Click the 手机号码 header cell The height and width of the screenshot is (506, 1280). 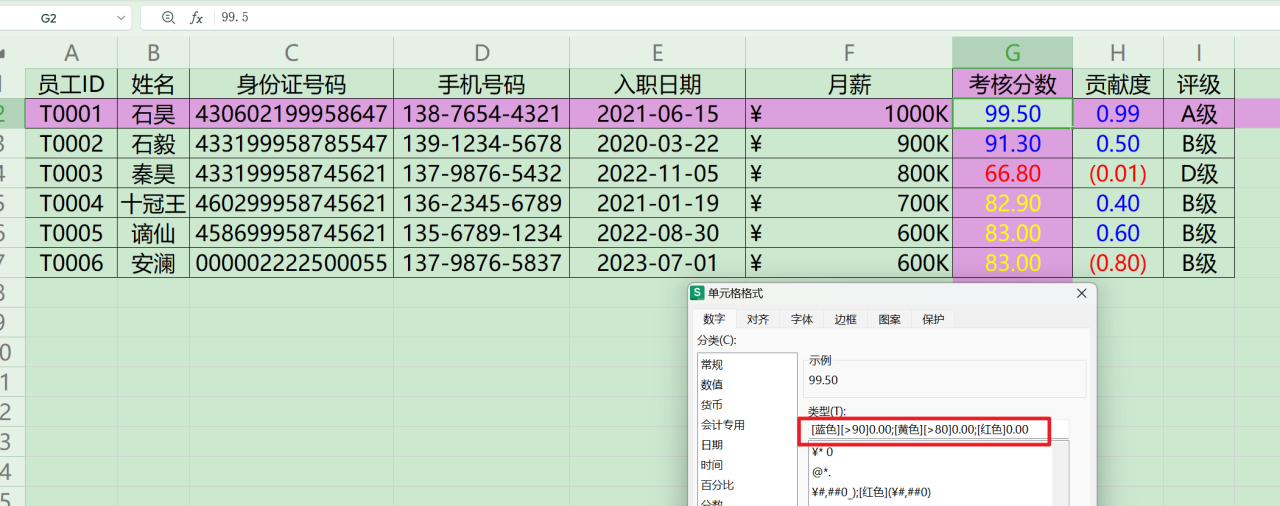pos(481,84)
